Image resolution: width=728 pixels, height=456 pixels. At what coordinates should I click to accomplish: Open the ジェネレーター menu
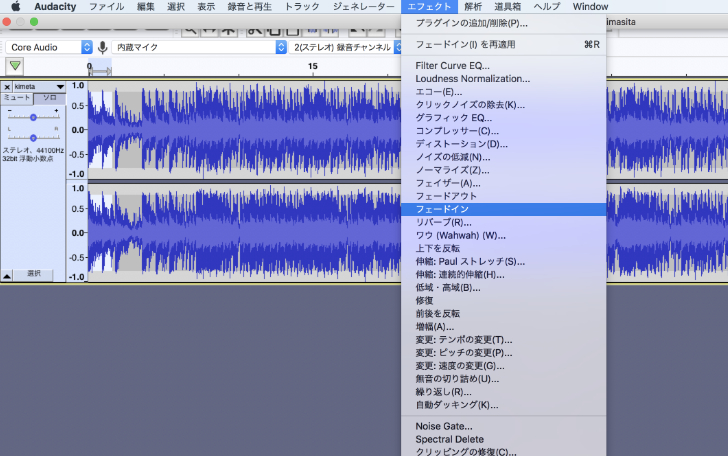click(x=364, y=7)
